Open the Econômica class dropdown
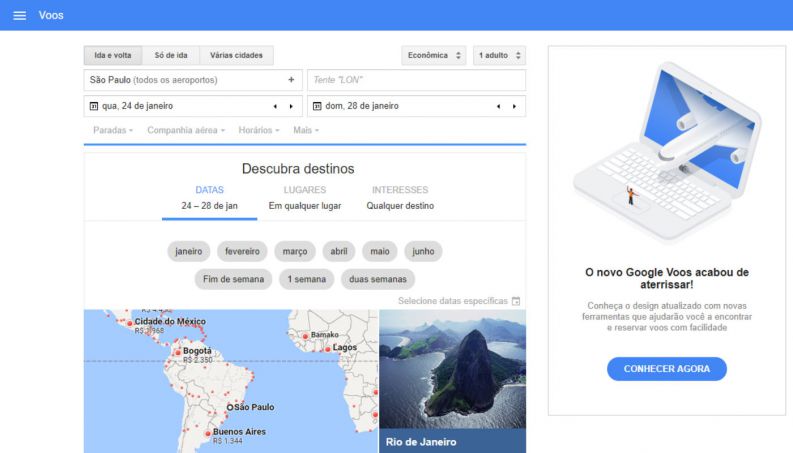 click(434, 56)
